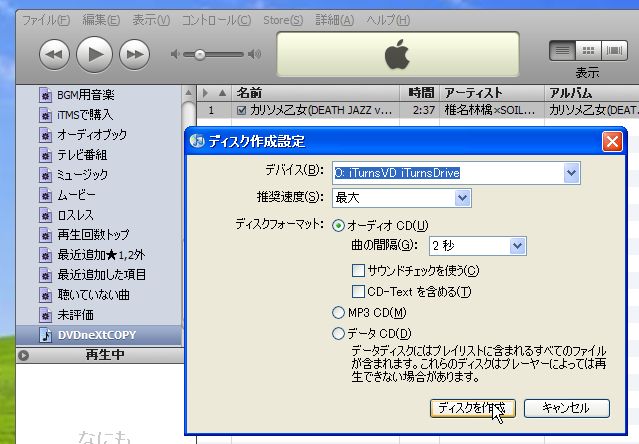
Task: Select テレビ番組 playlist icon
Action: 45,155
